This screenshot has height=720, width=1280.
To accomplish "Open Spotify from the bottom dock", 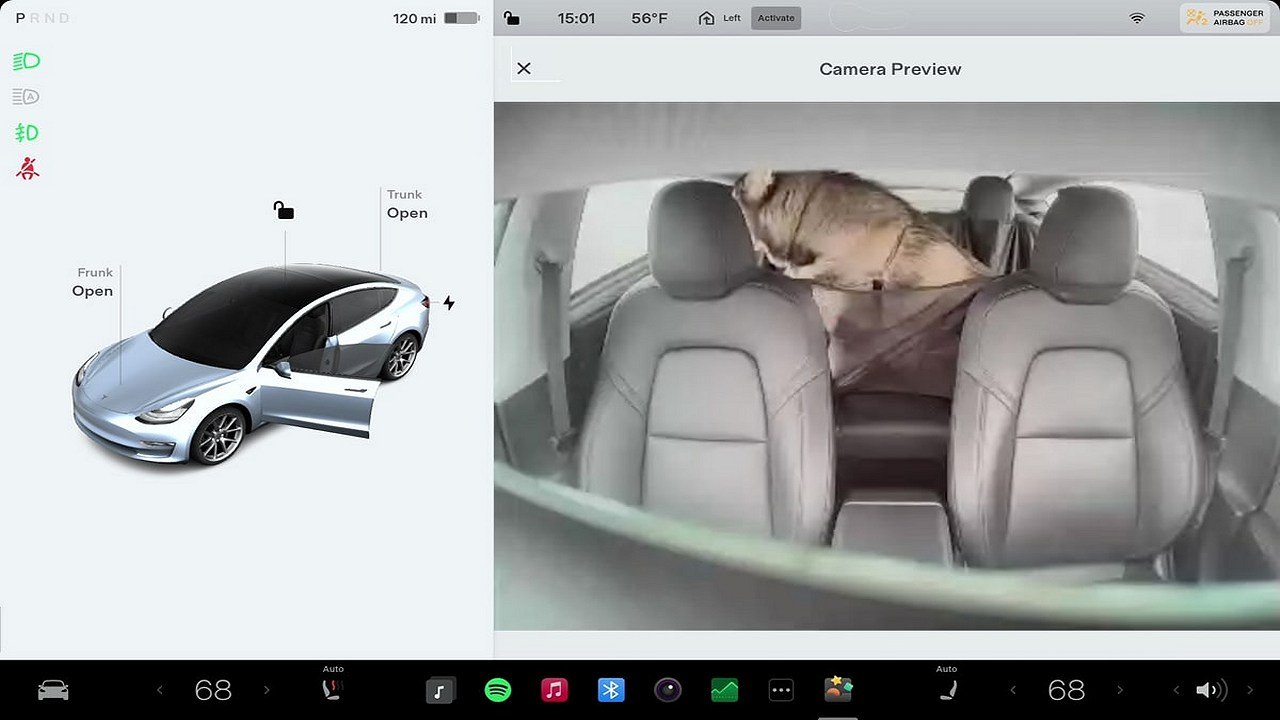I will [498, 689].
